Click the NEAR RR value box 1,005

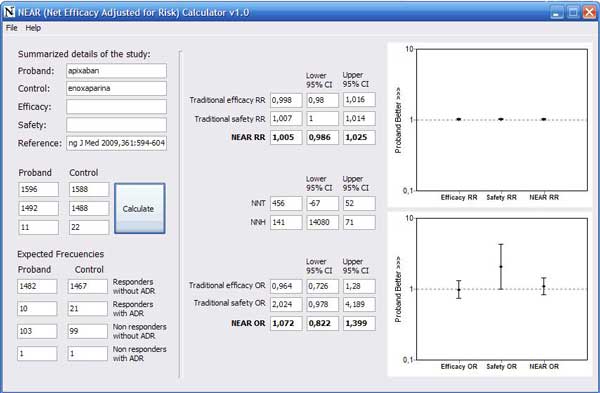286,137
